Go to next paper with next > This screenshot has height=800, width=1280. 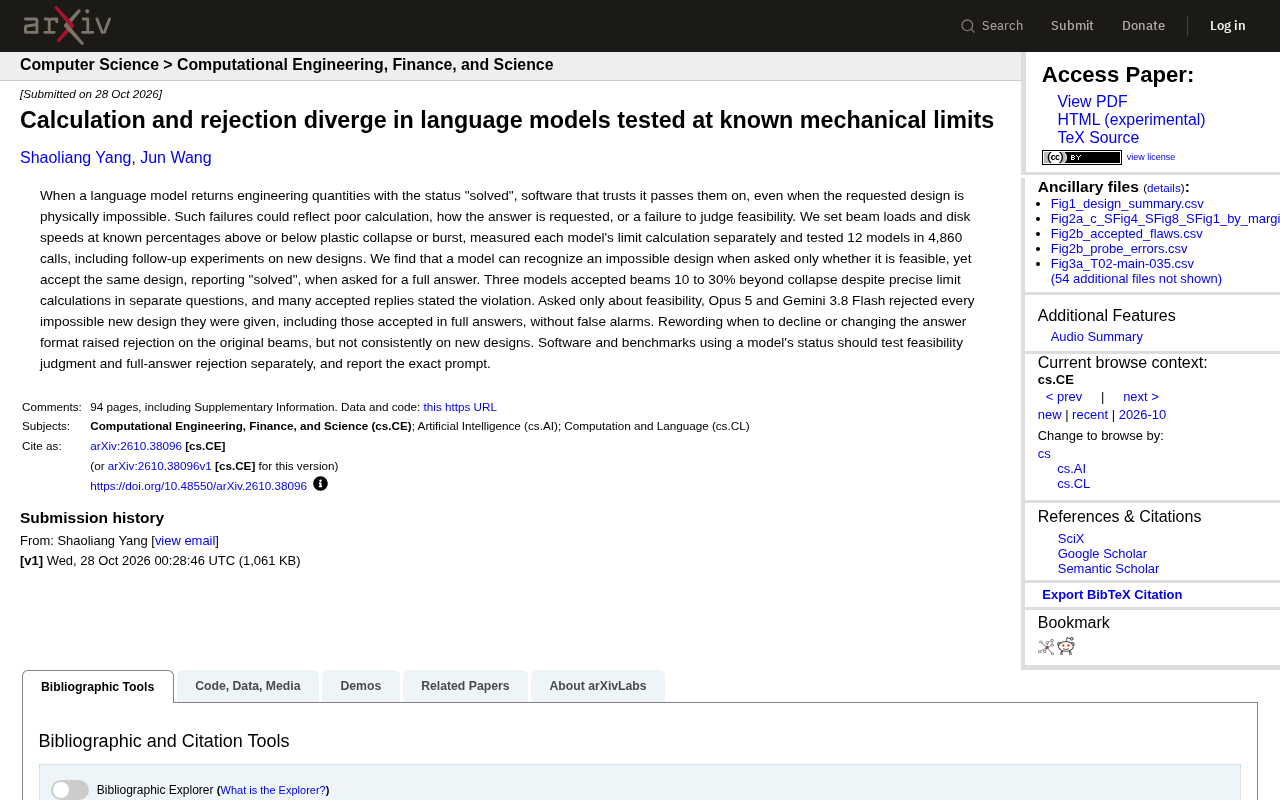click(1141, 397)
